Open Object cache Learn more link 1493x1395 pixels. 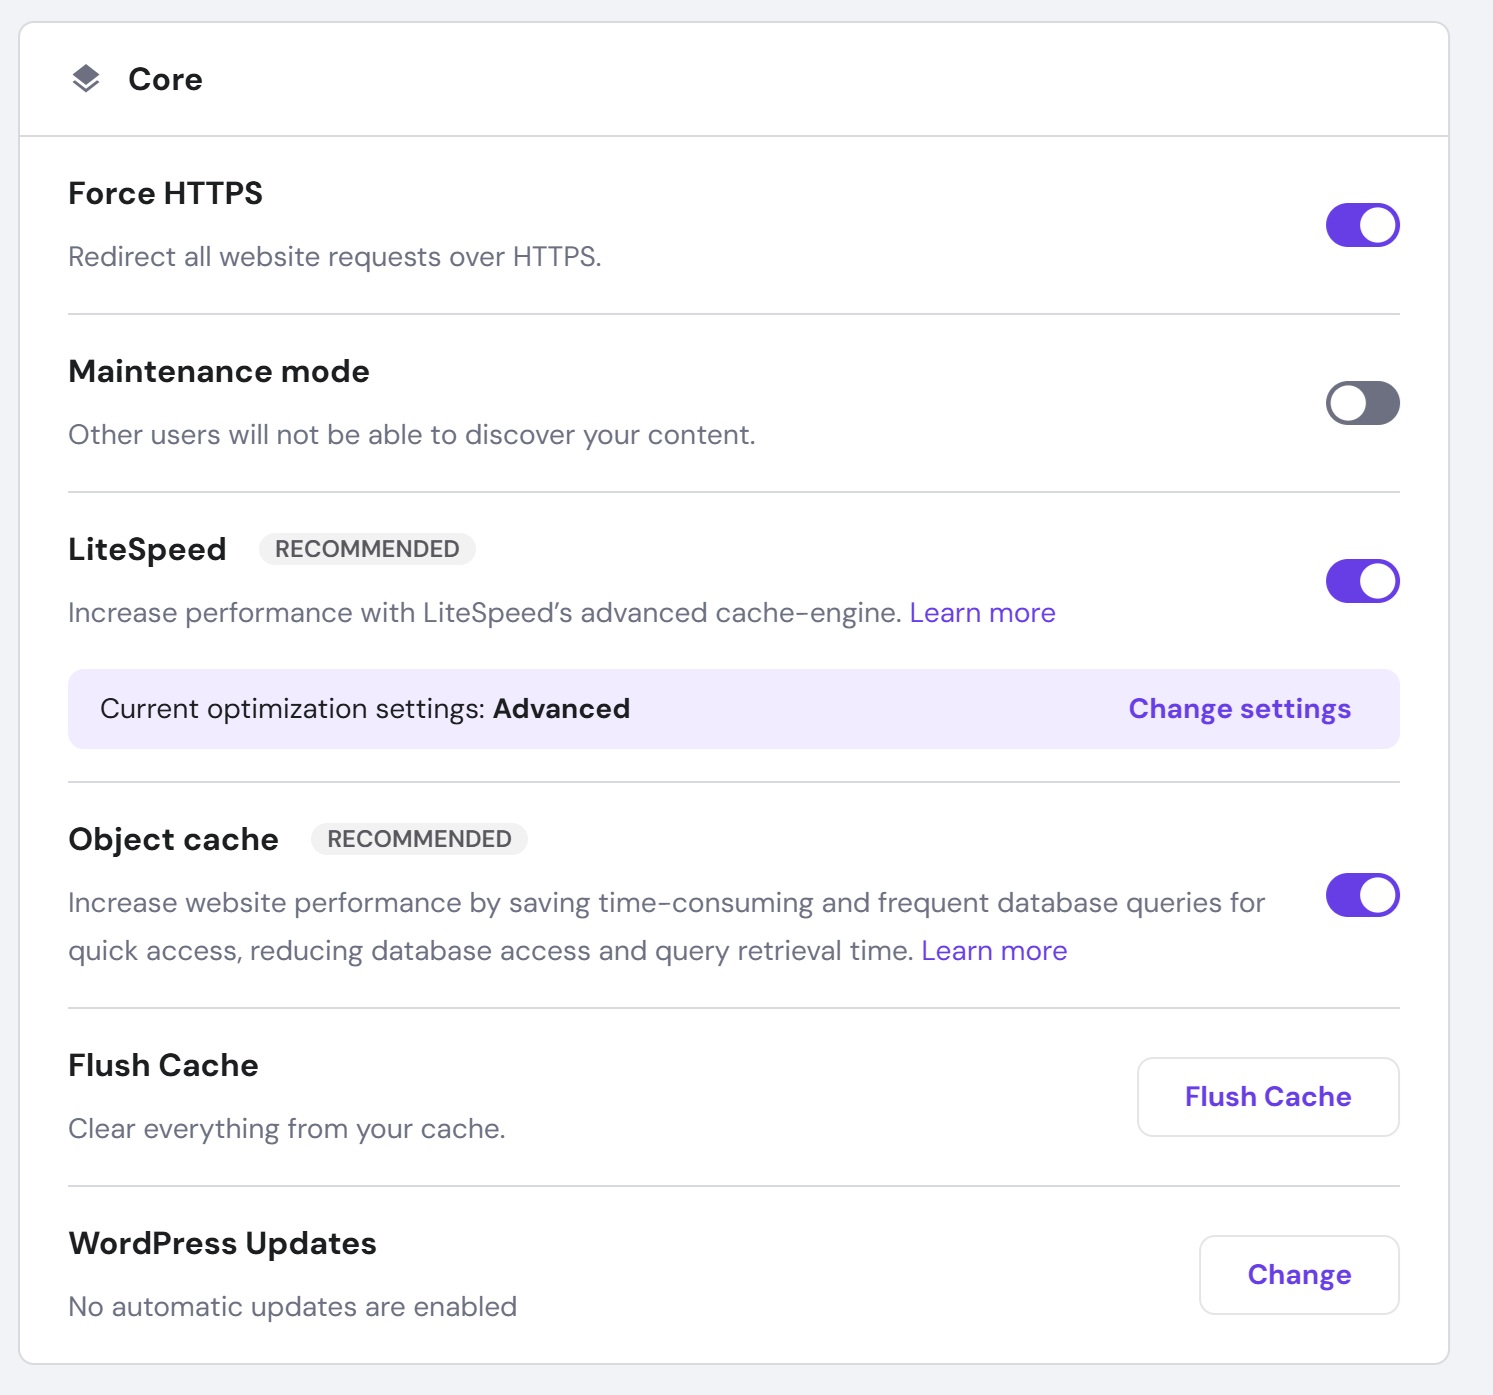point(994,951)
